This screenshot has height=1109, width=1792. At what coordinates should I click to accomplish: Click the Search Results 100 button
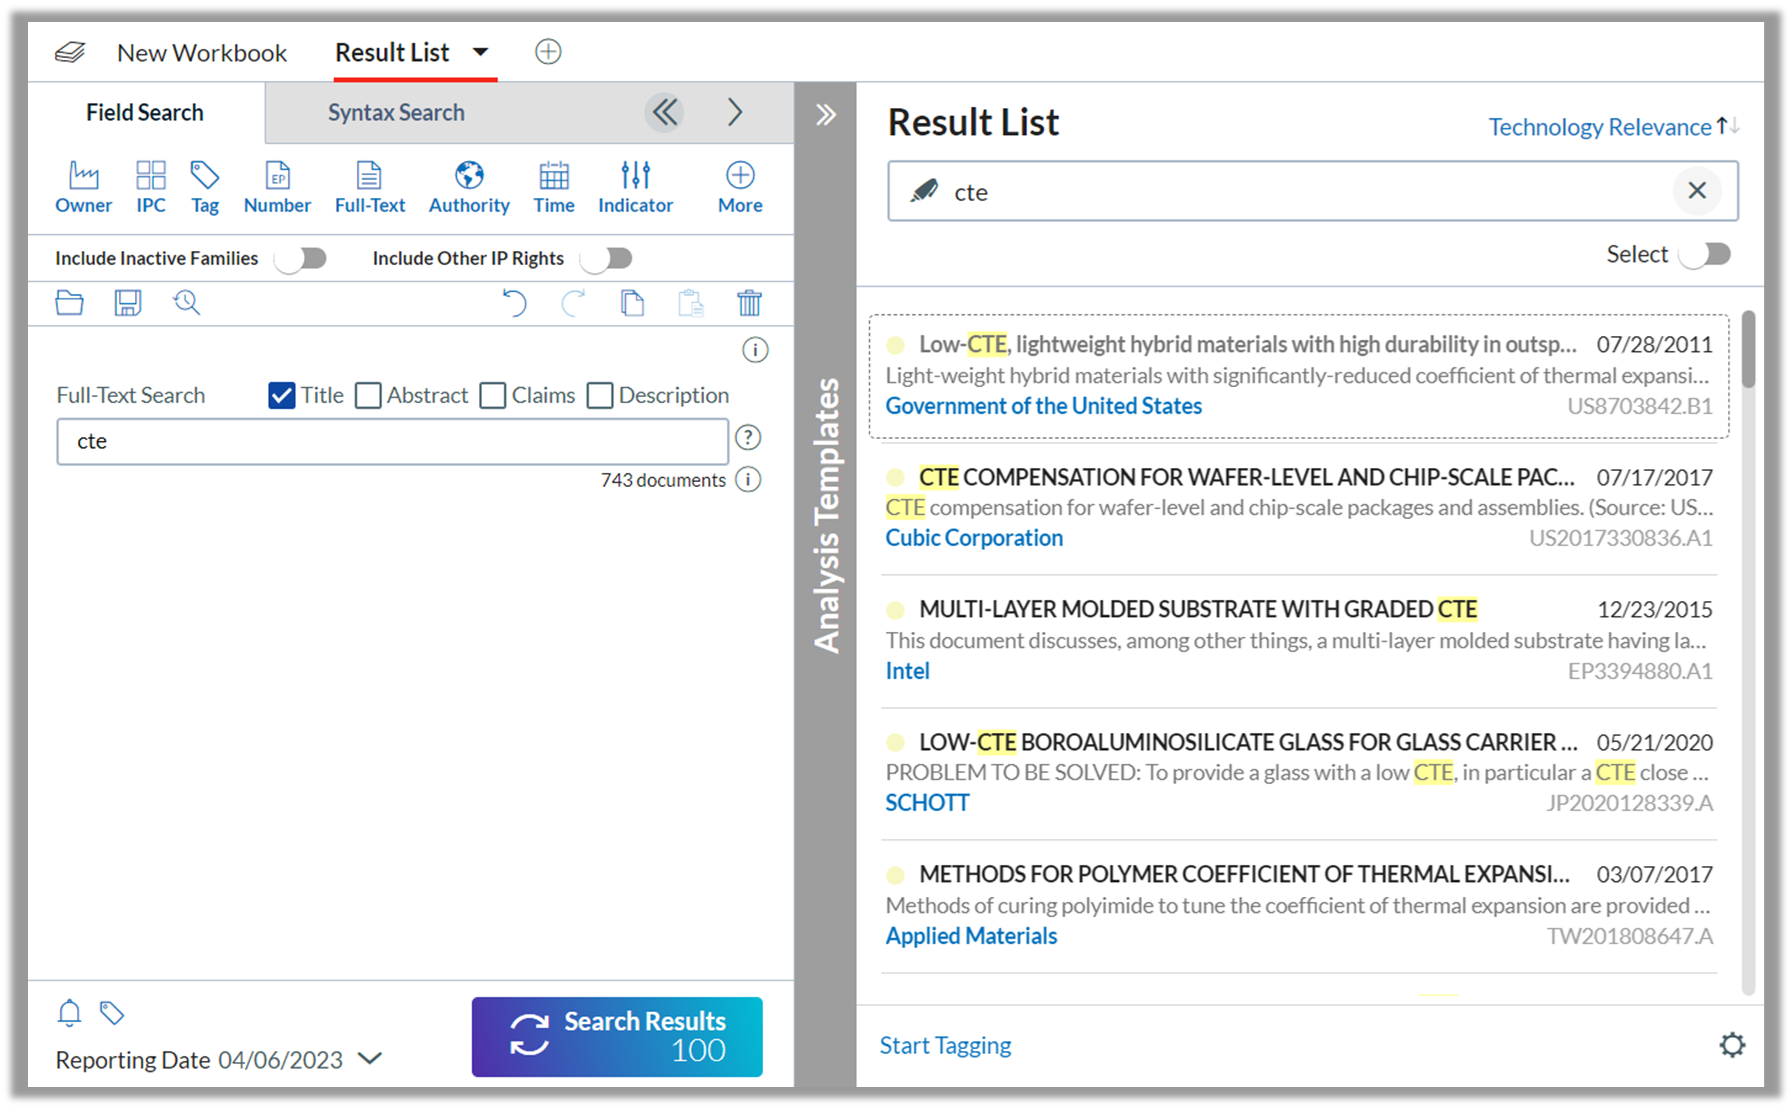(x=617, y=1037)
